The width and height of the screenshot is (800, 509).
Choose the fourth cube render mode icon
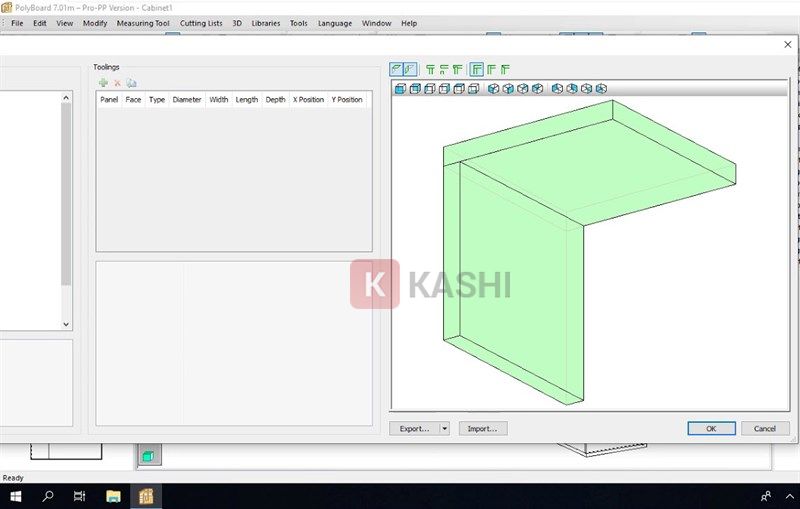444,89
